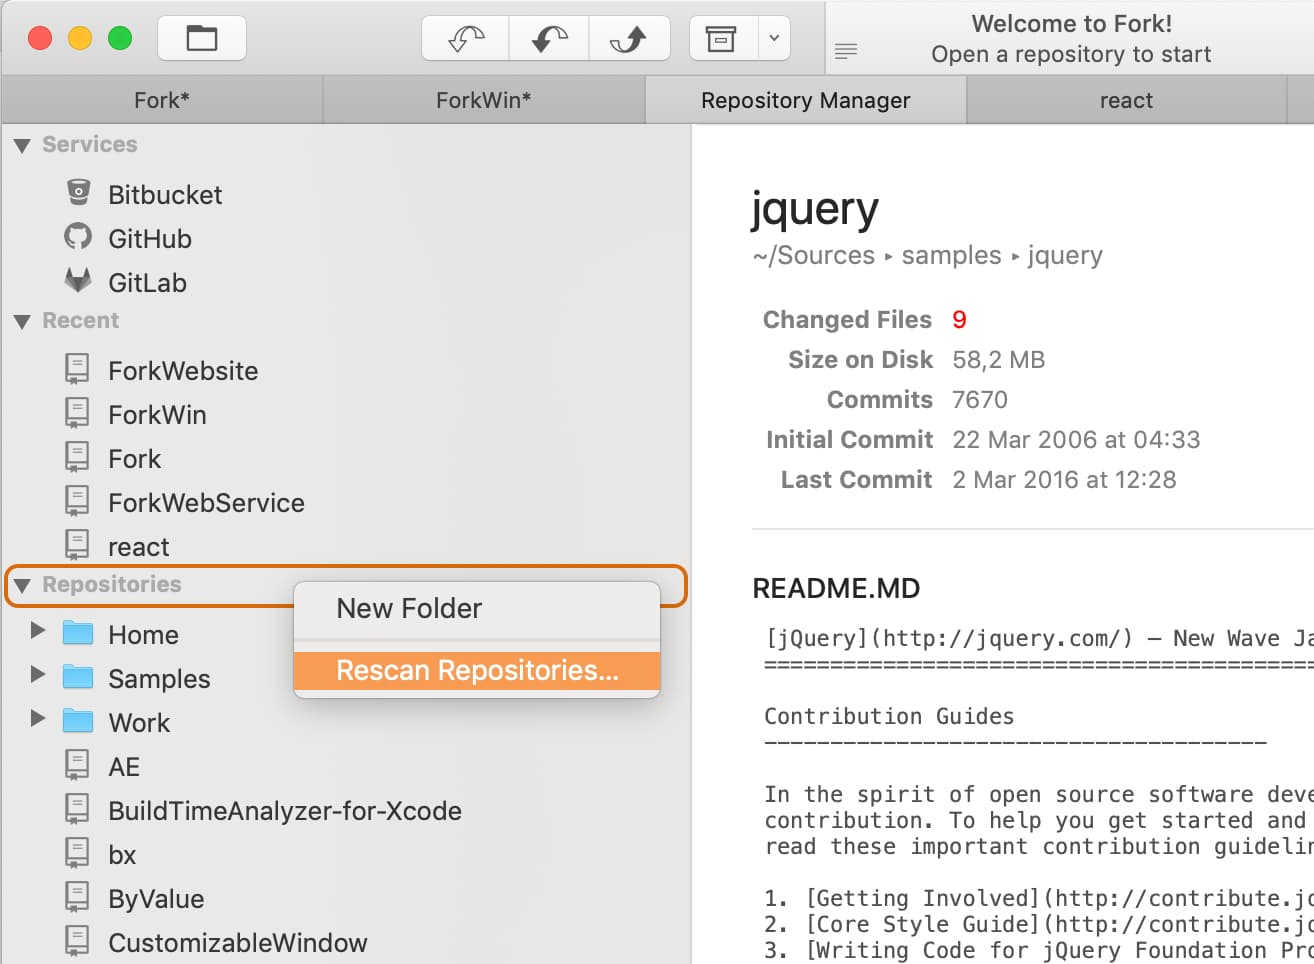
Task: Switch to the react tab
Action: [x=1126, y=100]
